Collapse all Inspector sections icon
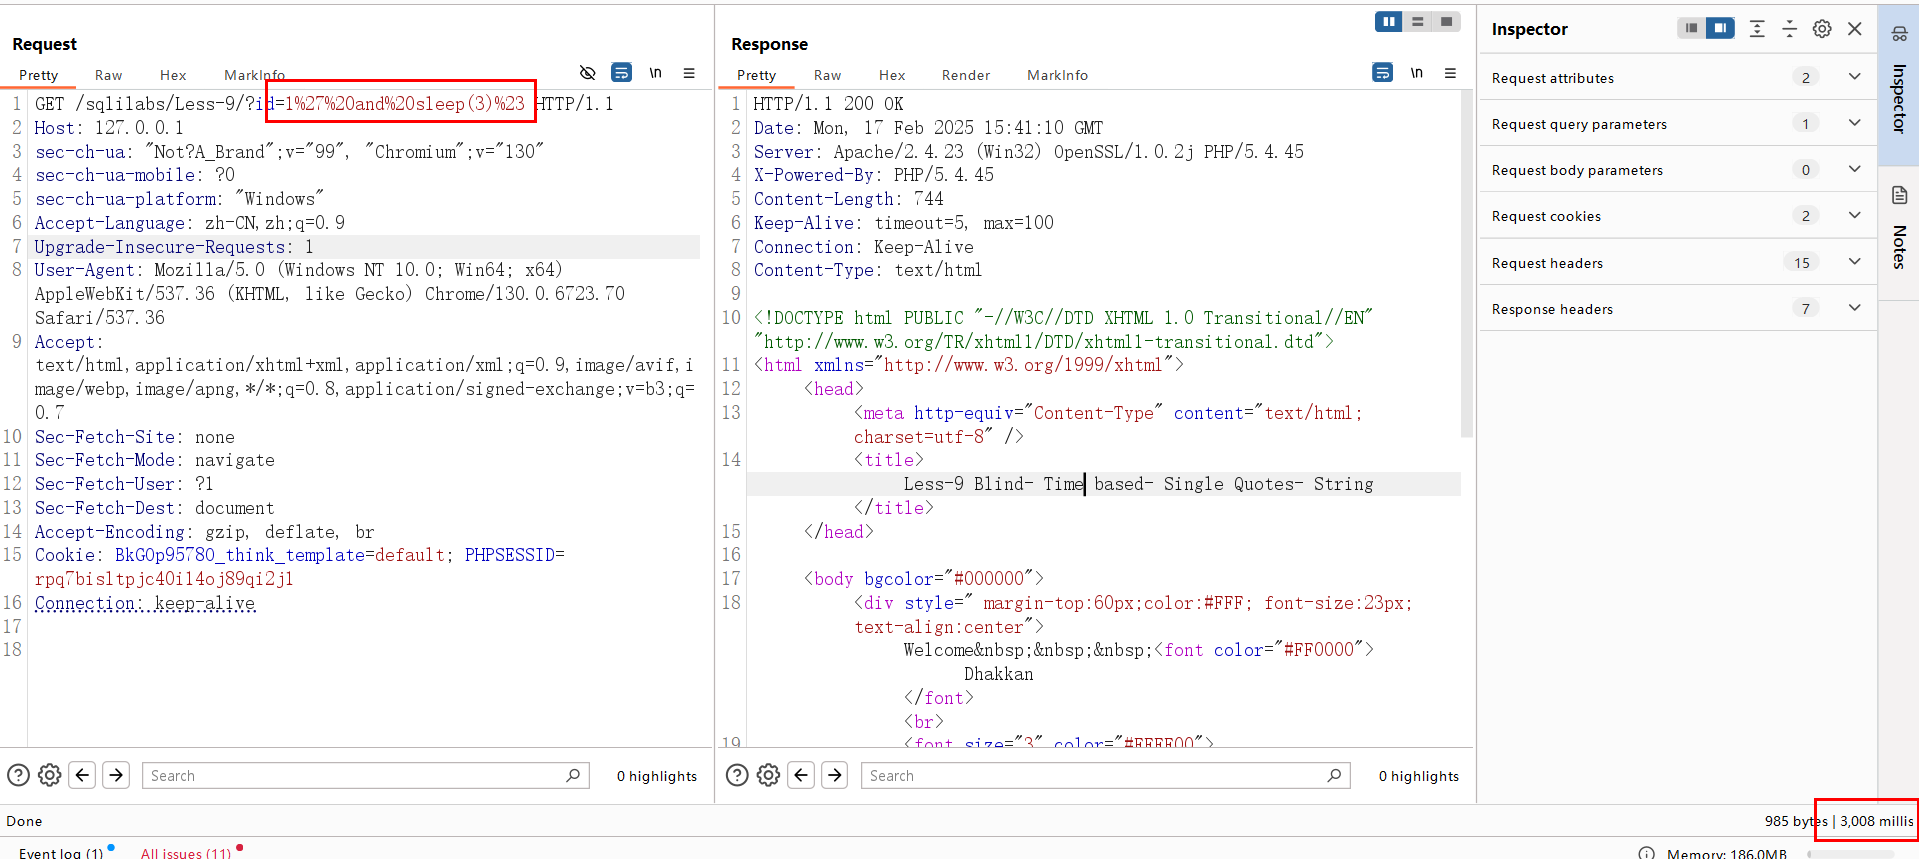 pyautogui.click(x=1790, y=29)
